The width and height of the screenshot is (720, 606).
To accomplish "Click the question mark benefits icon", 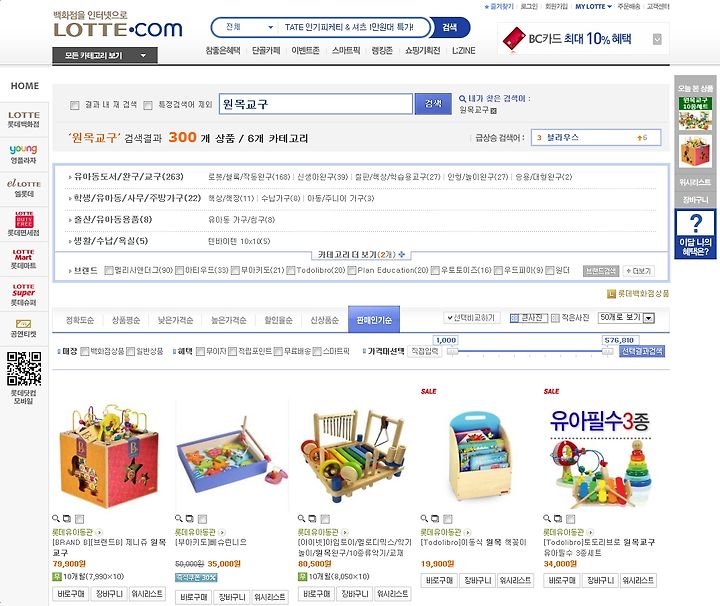I will click(696, 234).
